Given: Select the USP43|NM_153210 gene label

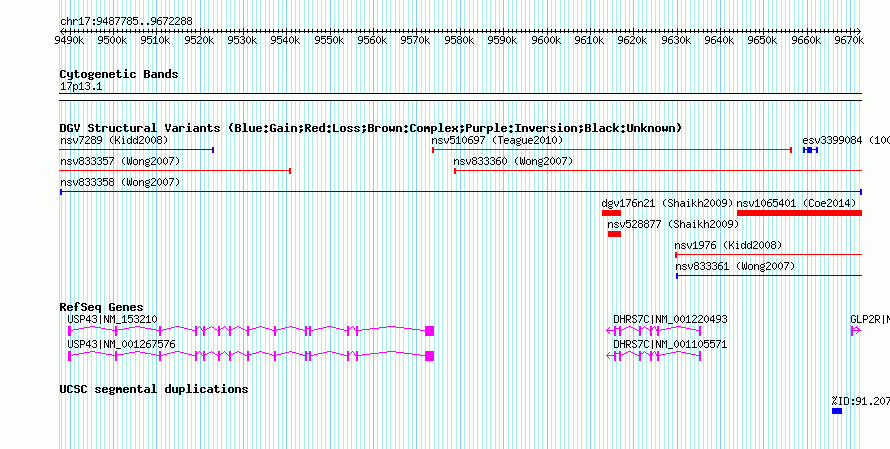Looking at the screenshot, I should click(x=112, y=320).
